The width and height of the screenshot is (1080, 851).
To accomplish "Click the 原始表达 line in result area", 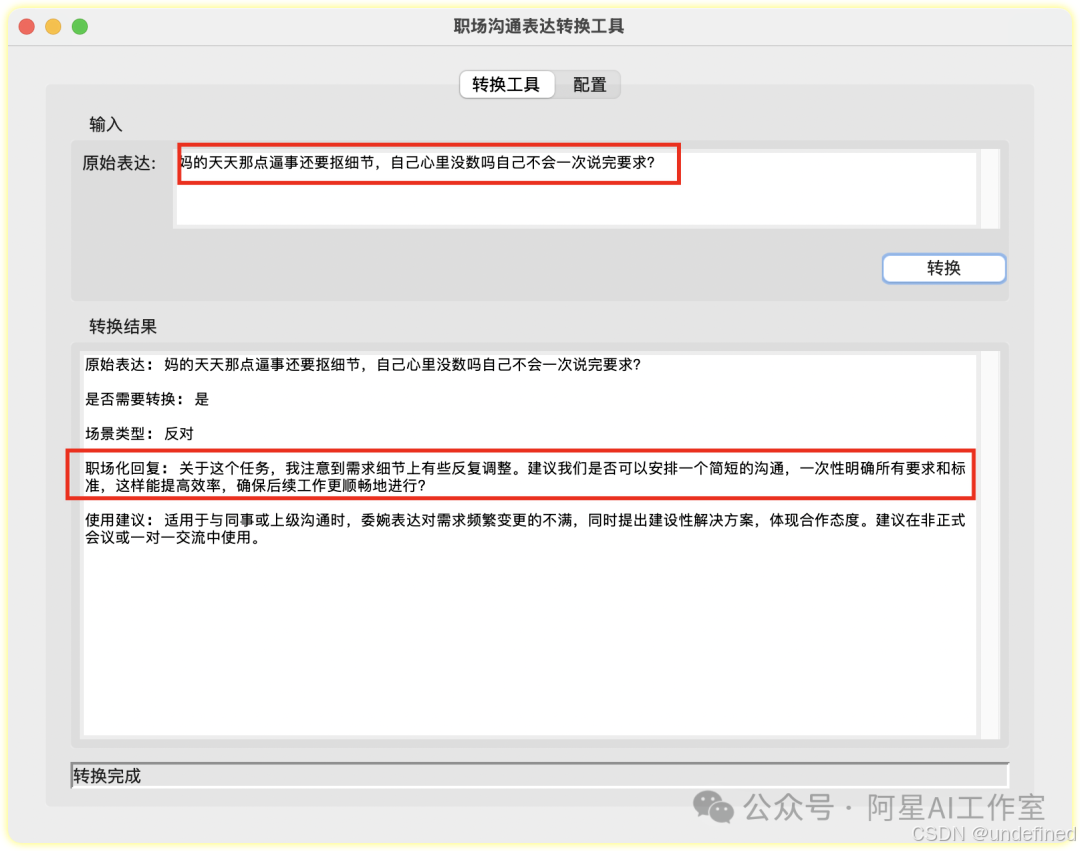I will point(363,365).
